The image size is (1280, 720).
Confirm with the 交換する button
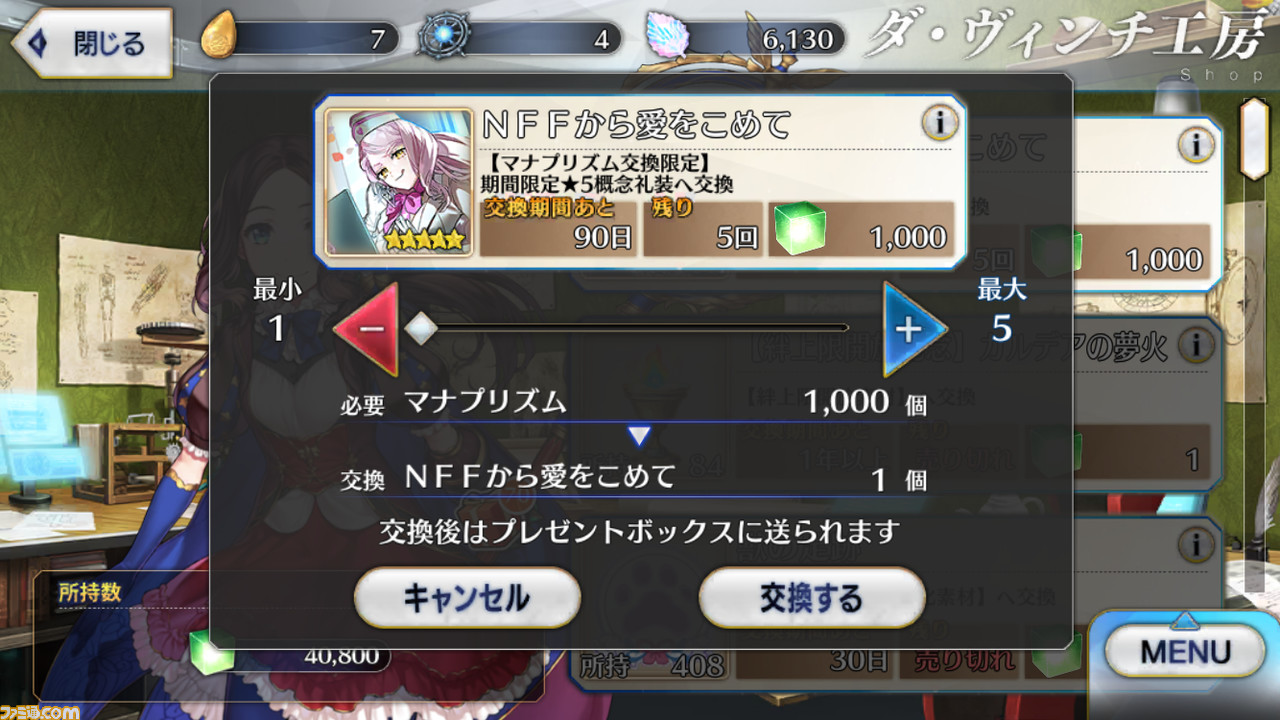pyautogui.click(x=811, y=598)
